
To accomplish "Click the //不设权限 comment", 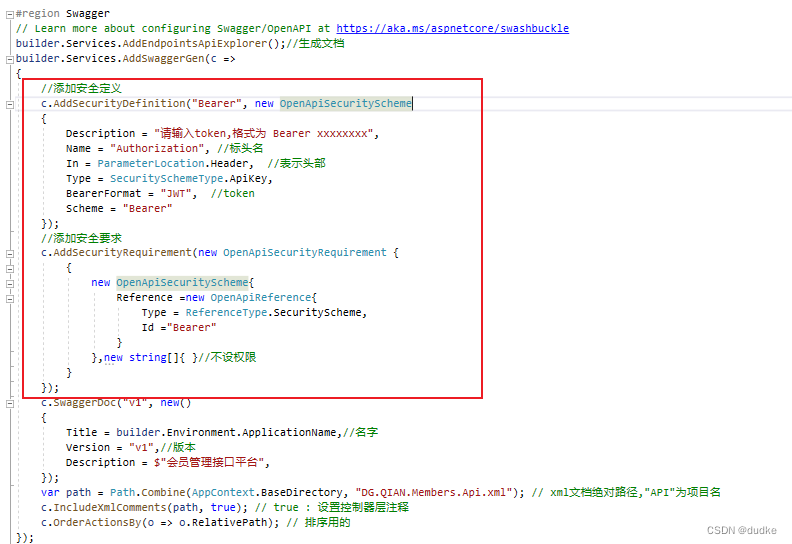I will pos(227,357).
